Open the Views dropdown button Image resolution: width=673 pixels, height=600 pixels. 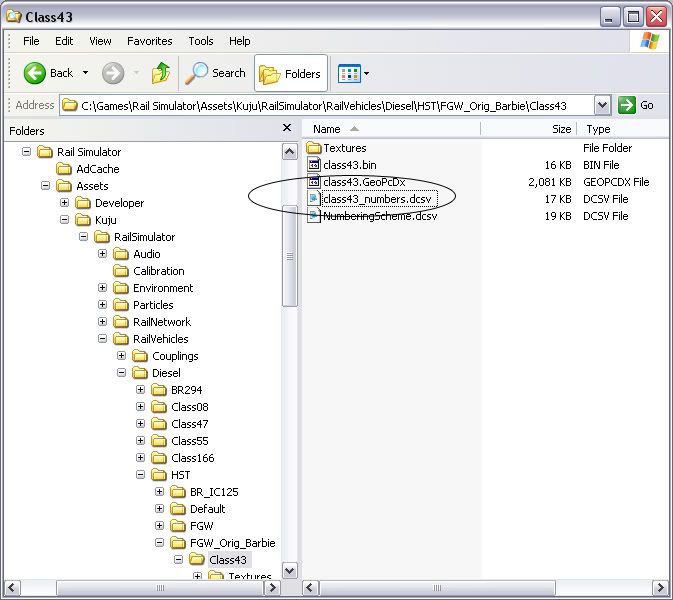354,73
